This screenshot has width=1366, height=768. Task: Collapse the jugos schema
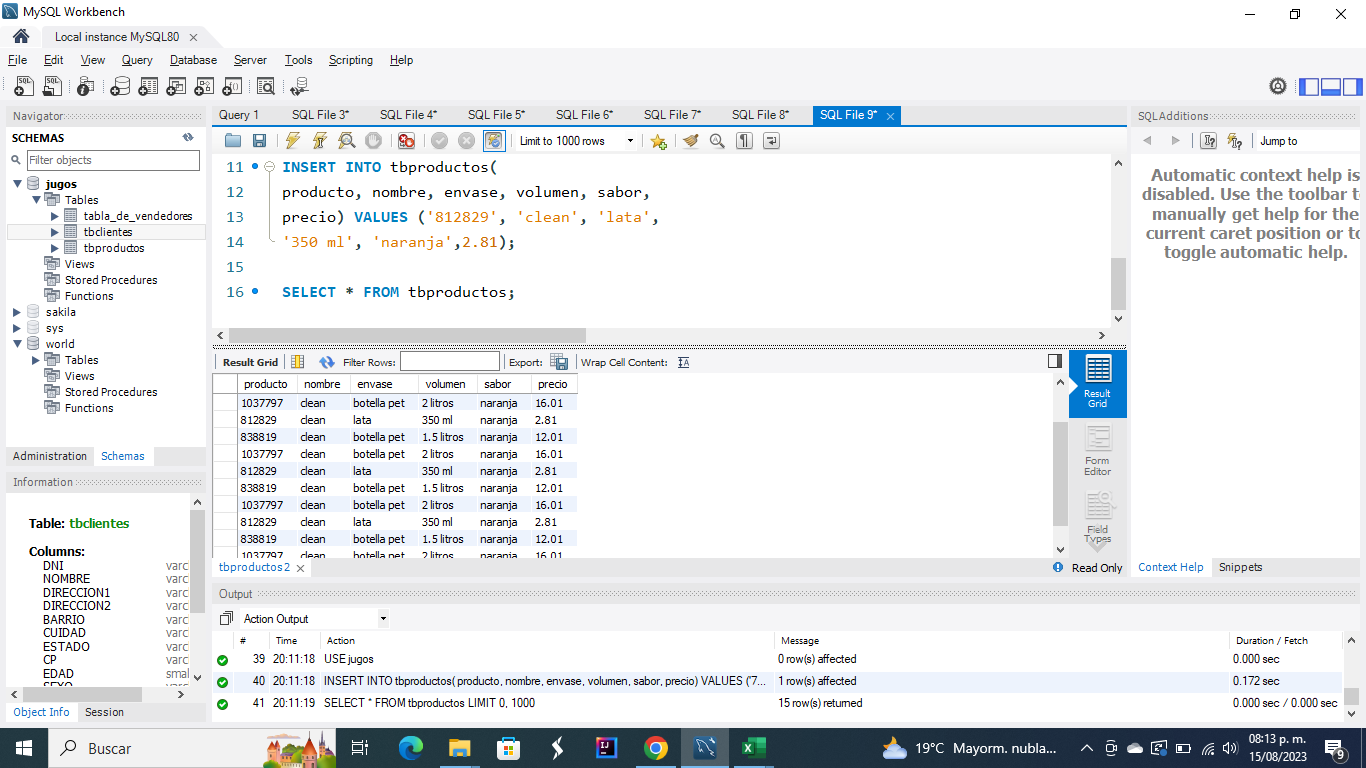[x=18, y=184]
